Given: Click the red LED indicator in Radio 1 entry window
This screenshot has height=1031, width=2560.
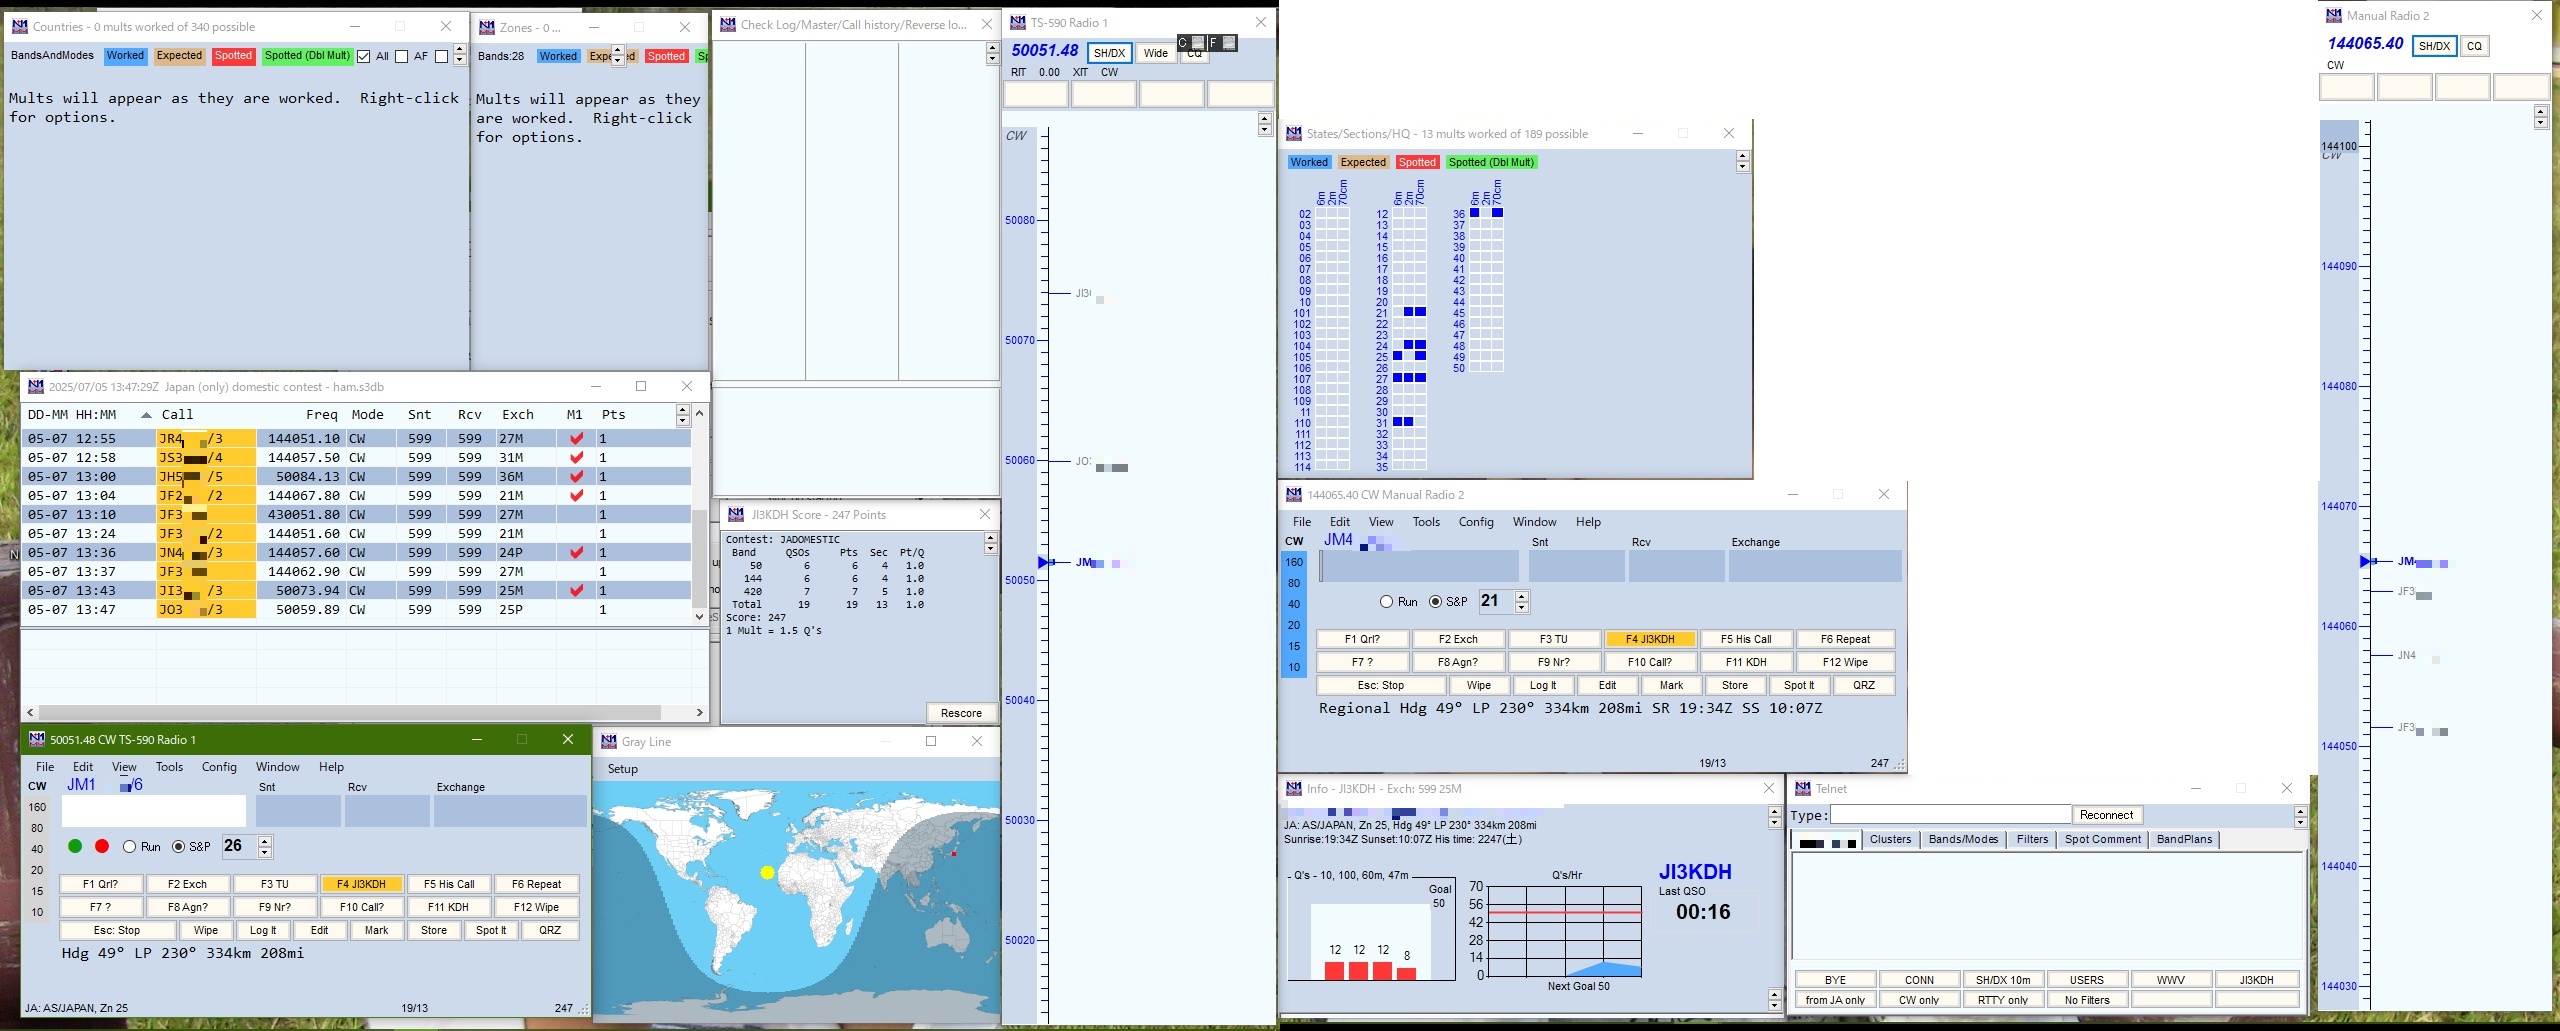Looking at the screenshot, I should pos(102,846).
